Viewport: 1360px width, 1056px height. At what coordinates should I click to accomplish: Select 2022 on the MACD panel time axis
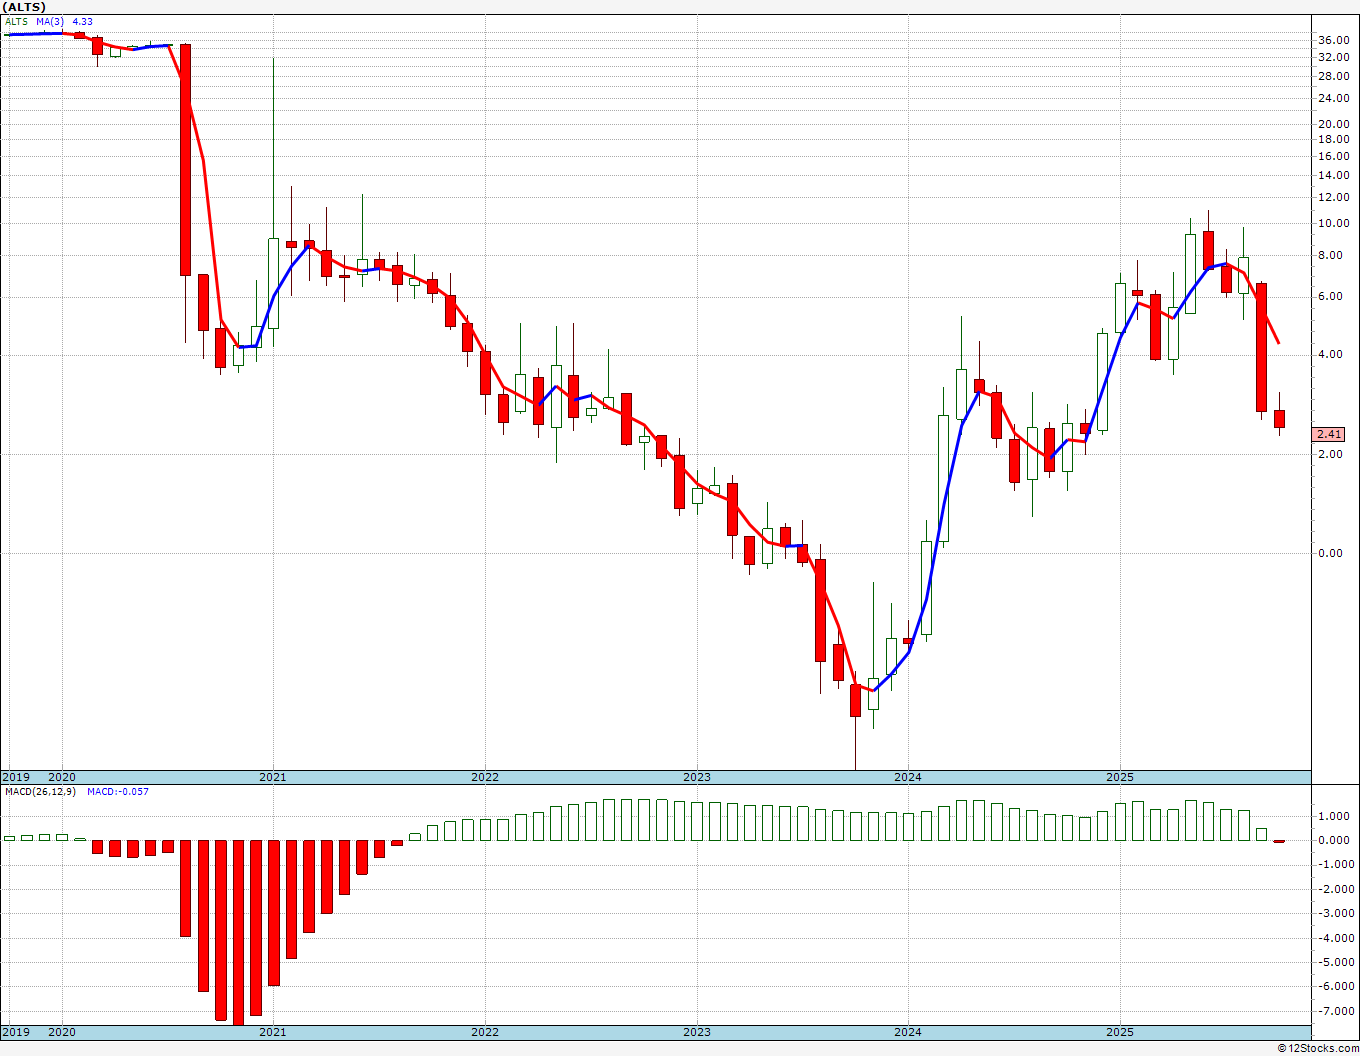485,1032
